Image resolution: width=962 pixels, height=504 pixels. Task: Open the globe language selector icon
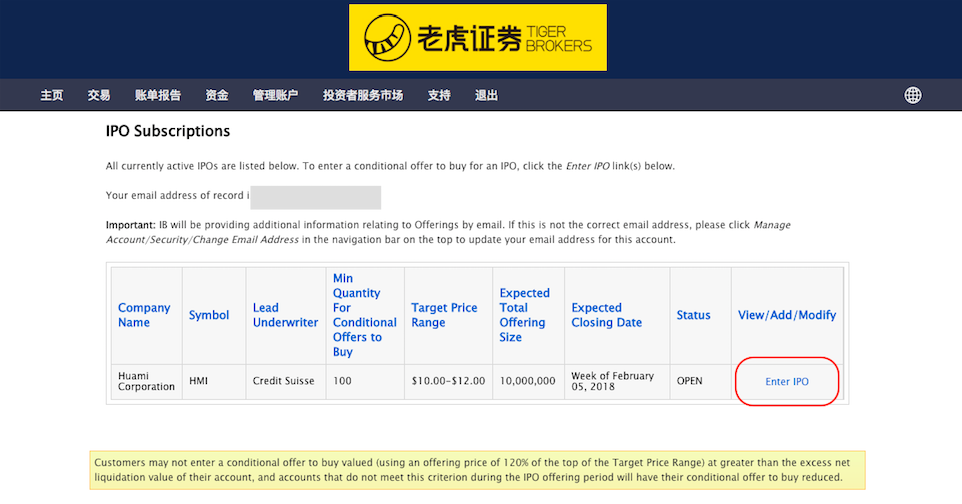tap(912, 95)
